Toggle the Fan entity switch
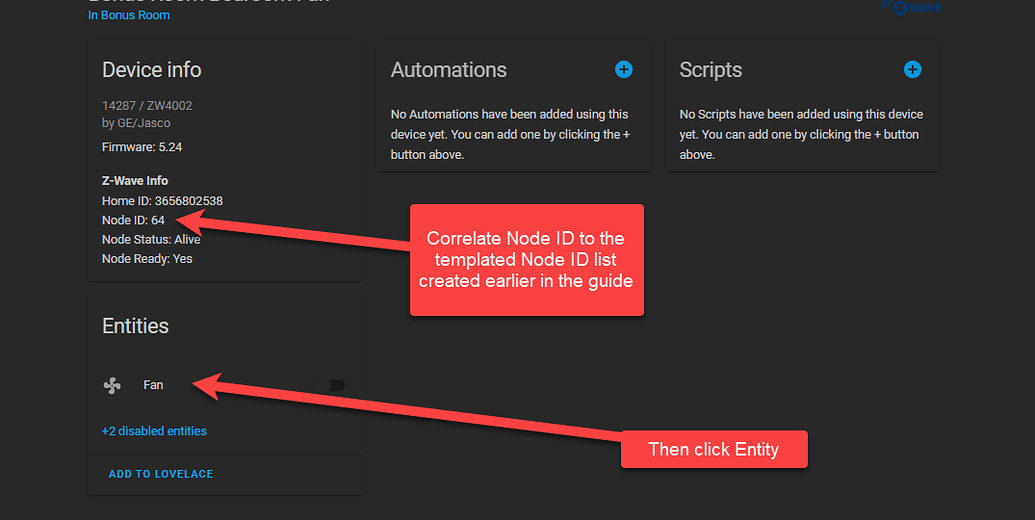Screen dimensions: 1035x520 330,385
